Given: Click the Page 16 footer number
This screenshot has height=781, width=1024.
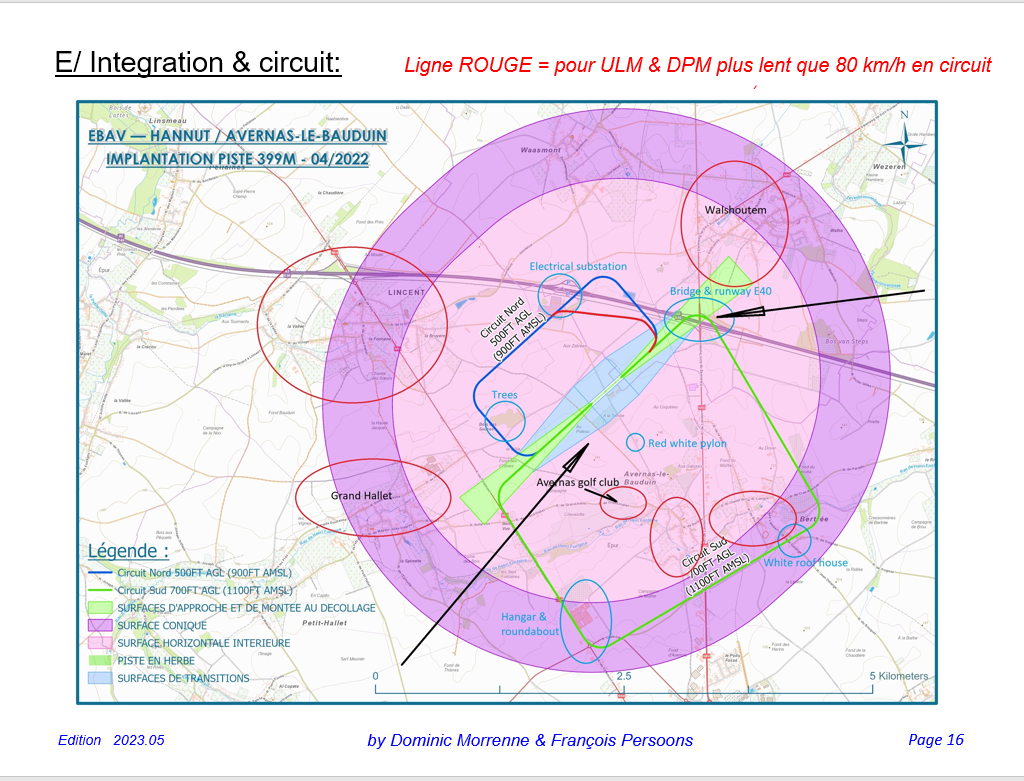Looking at the screenshot, I should click(935, 740).
